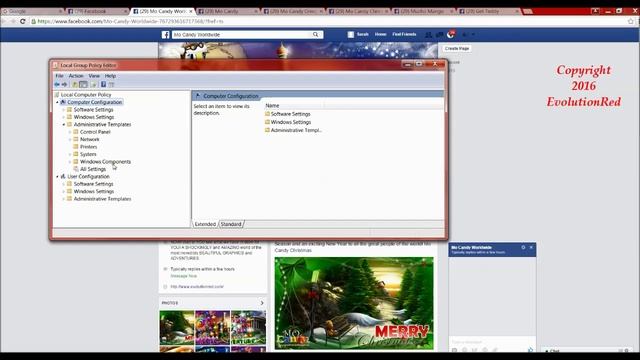The height and width of the screenshot is (360, 640).
Task: Switch to the first Mo Candy browser tab
Action: point(163,11)
